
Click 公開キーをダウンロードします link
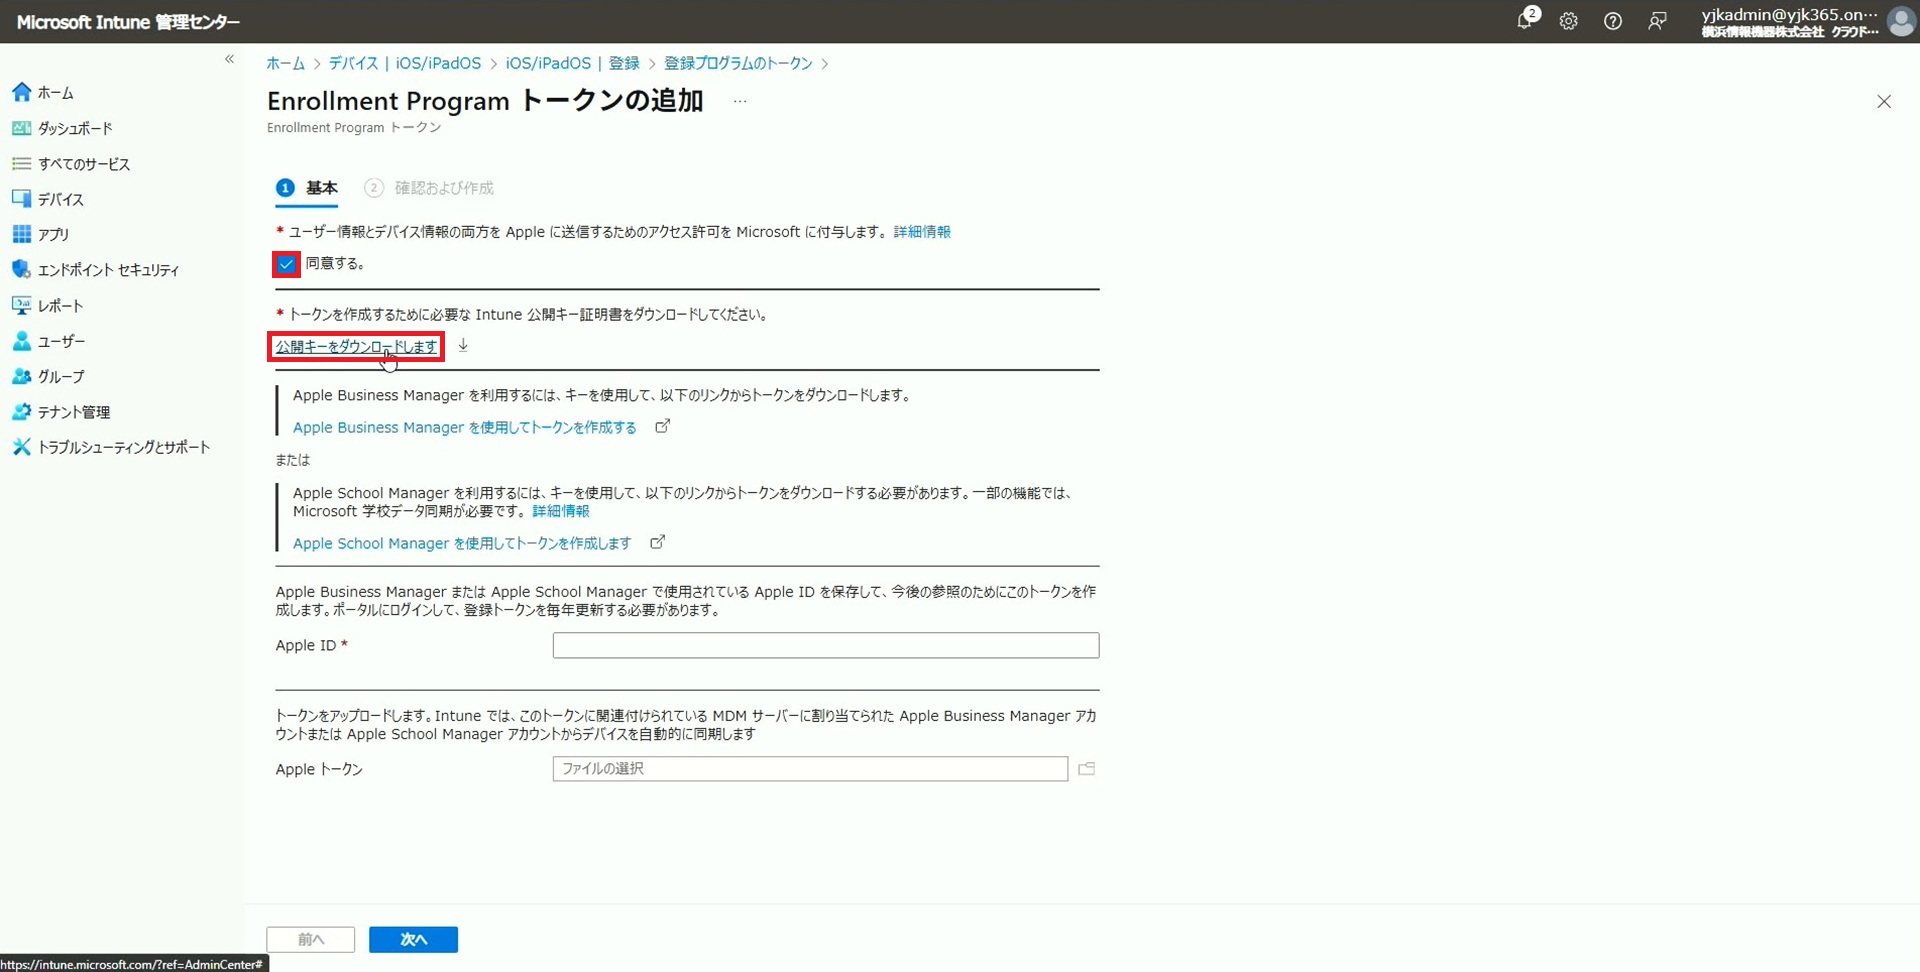(356, 346)
